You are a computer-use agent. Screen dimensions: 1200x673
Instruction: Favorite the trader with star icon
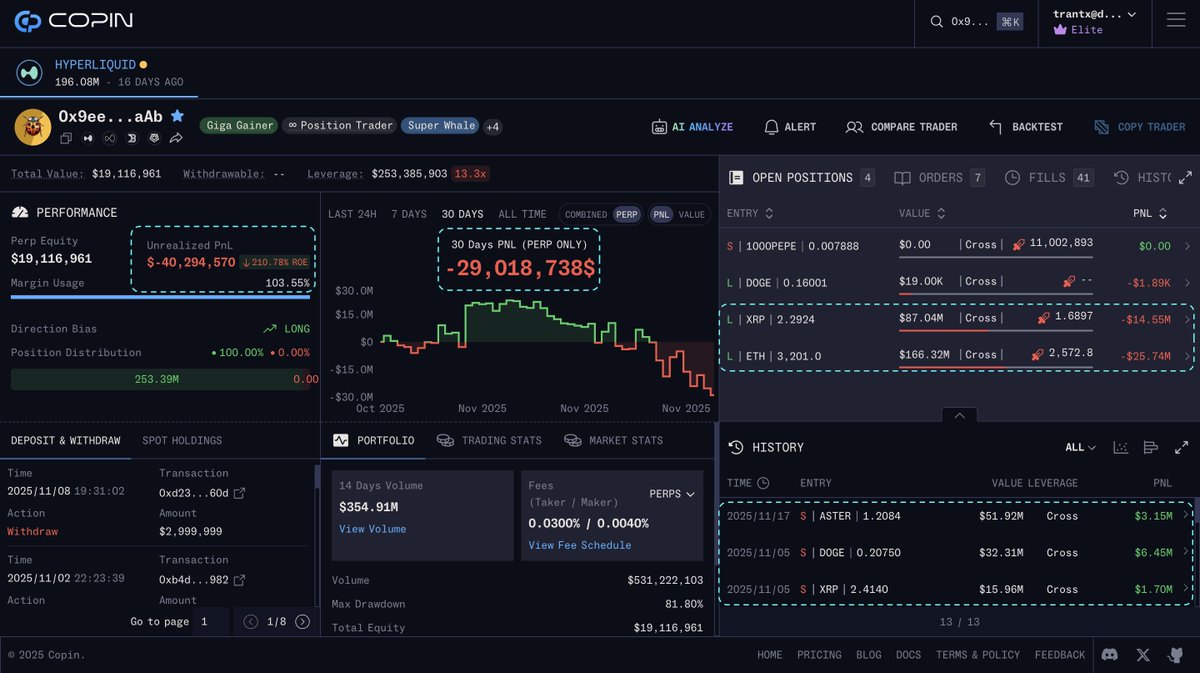tap(177, 116)
